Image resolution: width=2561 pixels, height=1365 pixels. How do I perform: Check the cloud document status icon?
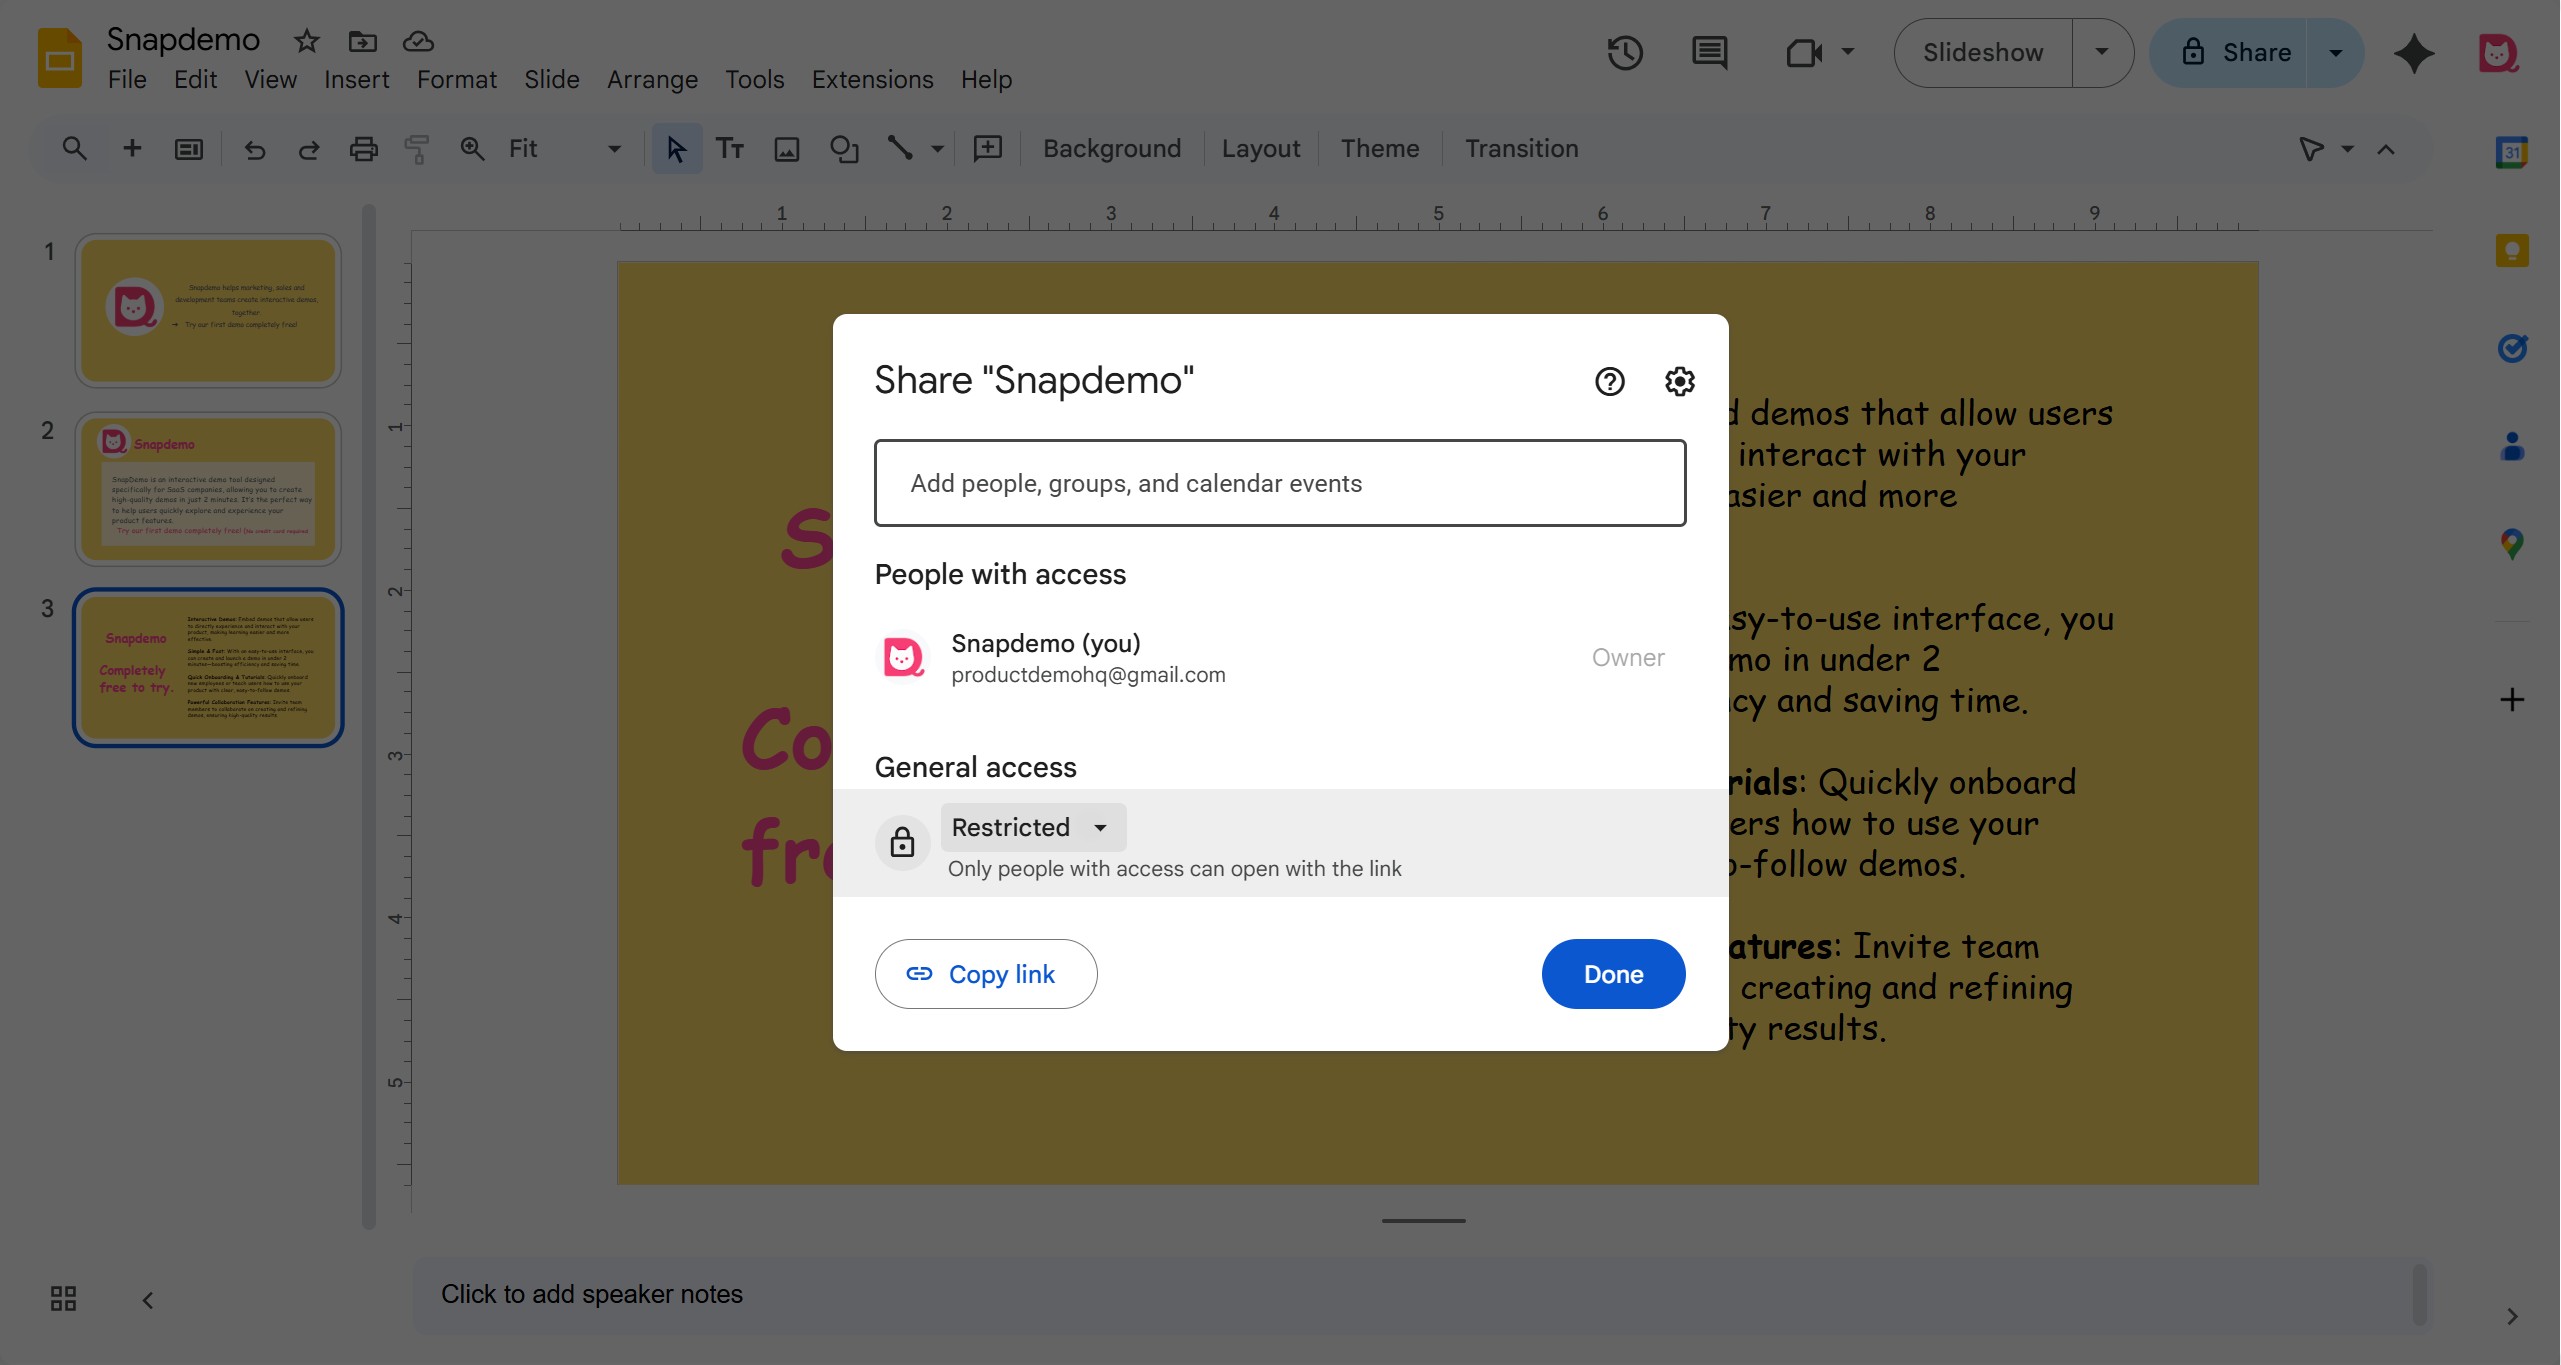point(418,41)
